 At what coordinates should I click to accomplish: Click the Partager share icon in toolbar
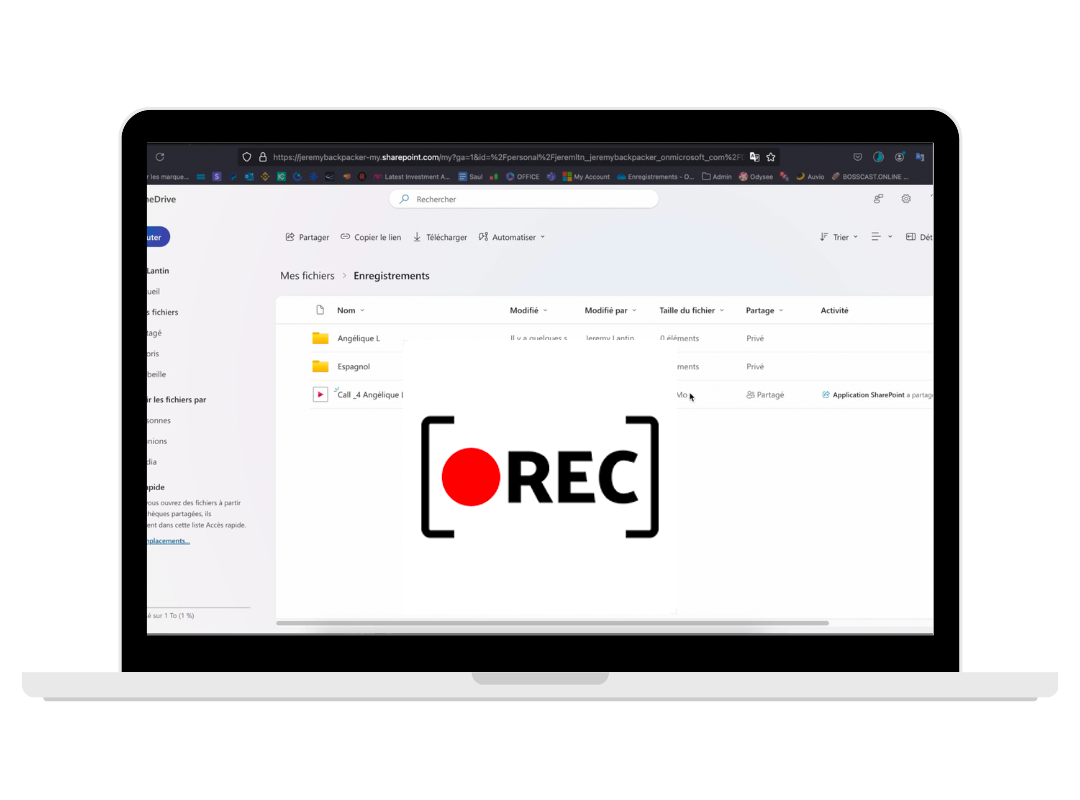(x=290, y=237)
